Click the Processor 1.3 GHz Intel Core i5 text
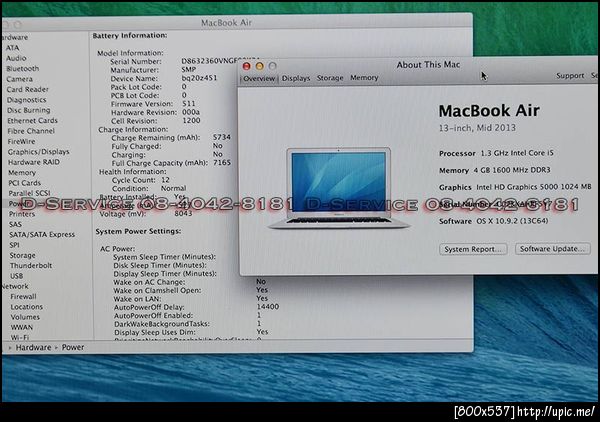600x422 pixels. (496, 153)
